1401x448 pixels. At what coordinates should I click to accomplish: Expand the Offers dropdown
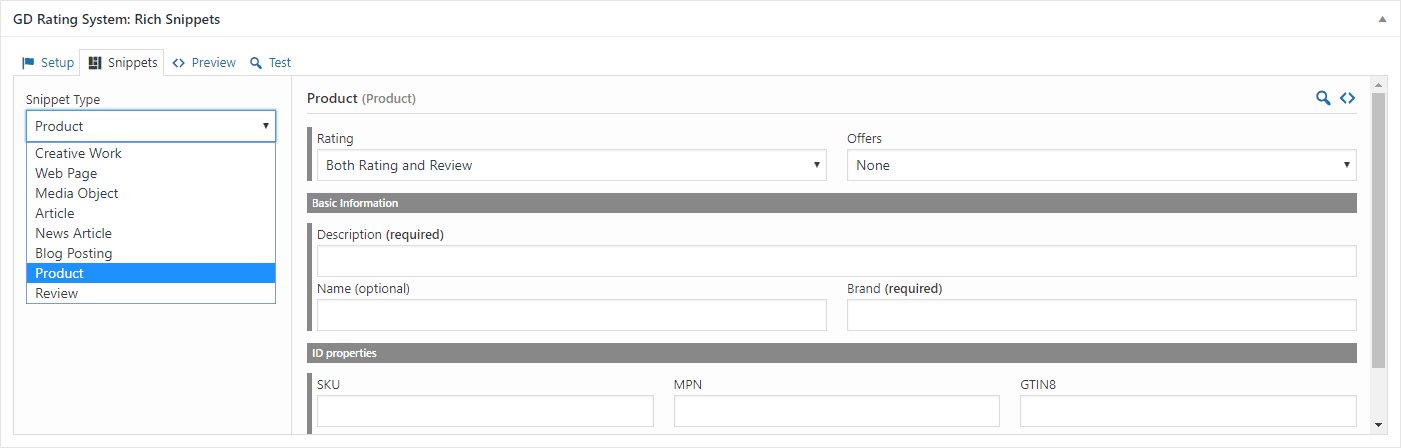pyautogui.click(x=1101, y=165)
